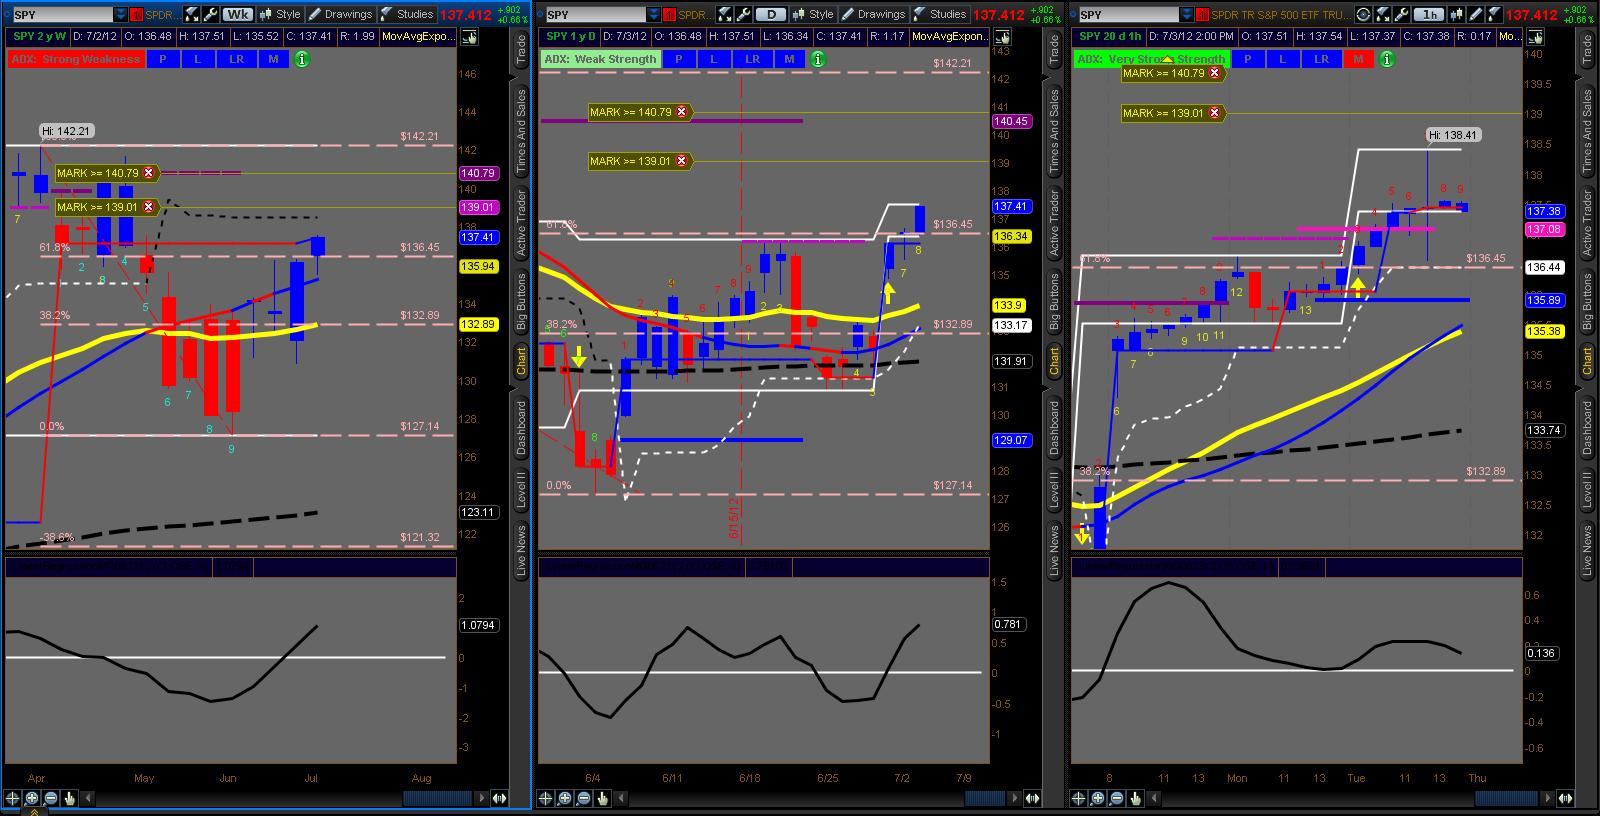Open Active Trader tab beside weekly chart
Viewport: 1600px width, 816px height.
pos(521,222)
